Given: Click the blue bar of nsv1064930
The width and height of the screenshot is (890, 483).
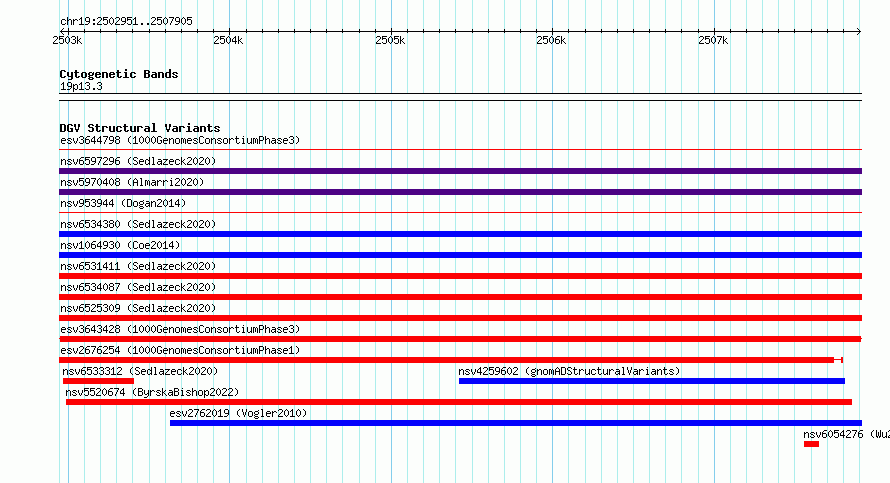Looking at the screenshot, I should pyautogui.click(x=460, y=255).
